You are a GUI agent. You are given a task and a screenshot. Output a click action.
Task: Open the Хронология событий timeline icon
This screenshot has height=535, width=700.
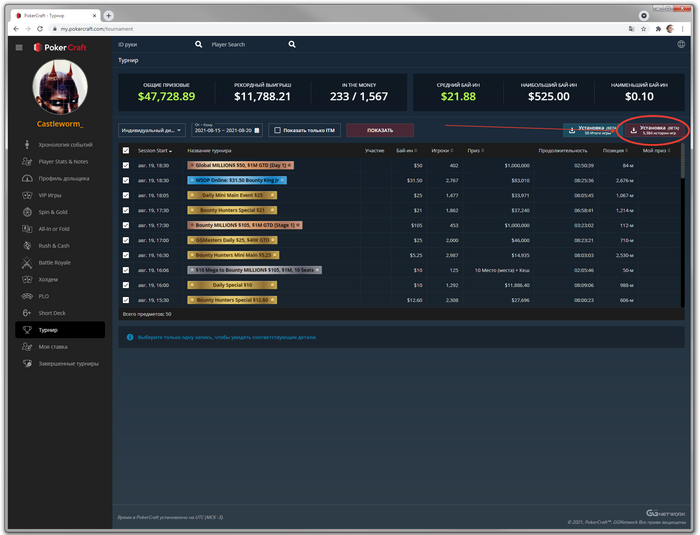(x=27, y=144)
